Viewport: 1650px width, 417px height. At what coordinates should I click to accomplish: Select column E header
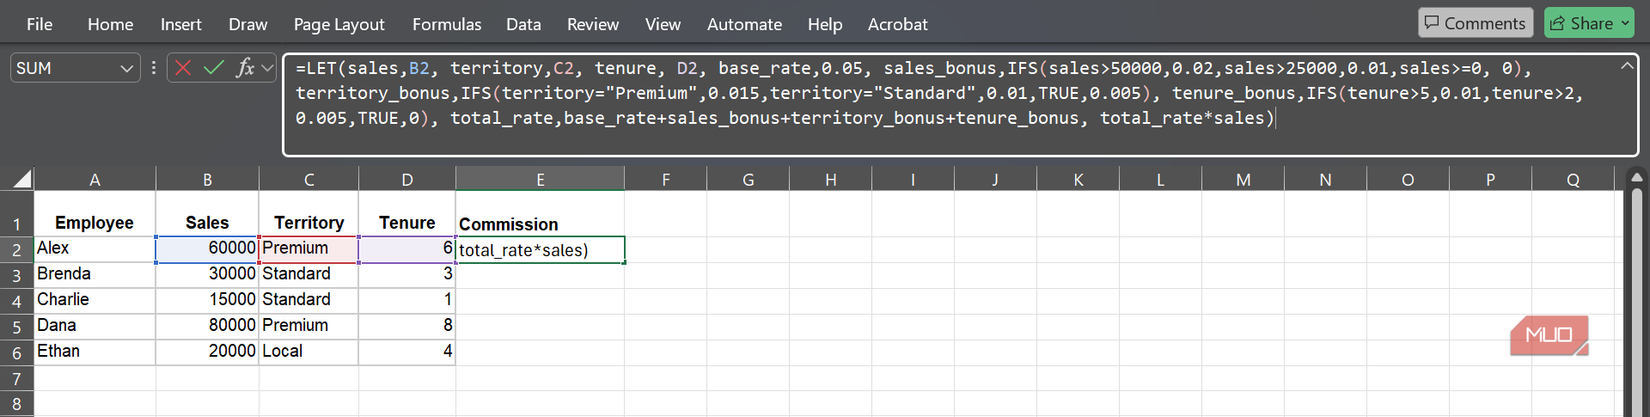540,180
